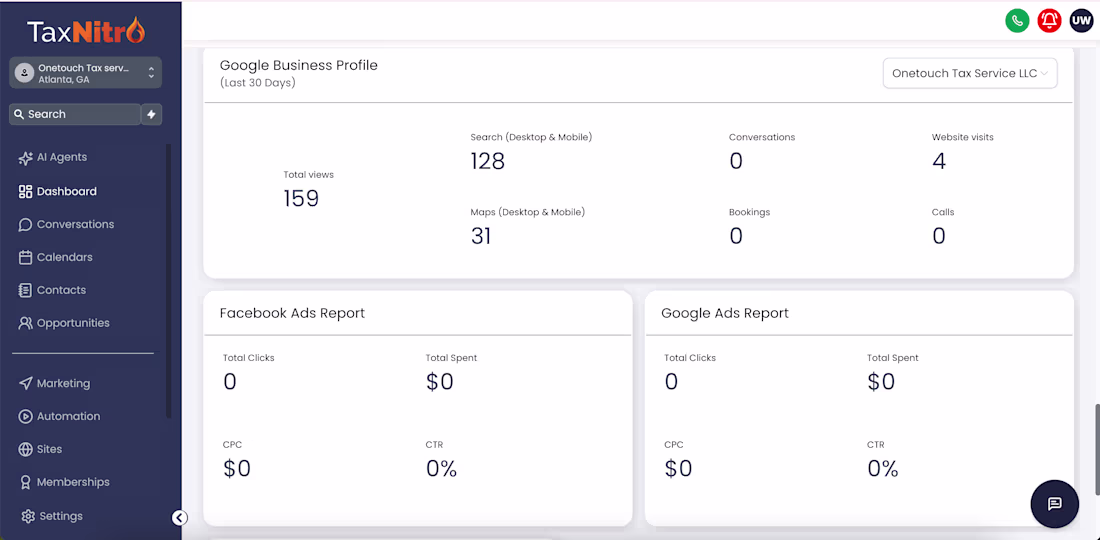Viewport: 1100px width, 540px height.
Task: Click the Calendars icon in sidebar
Action: coord(25,257)
